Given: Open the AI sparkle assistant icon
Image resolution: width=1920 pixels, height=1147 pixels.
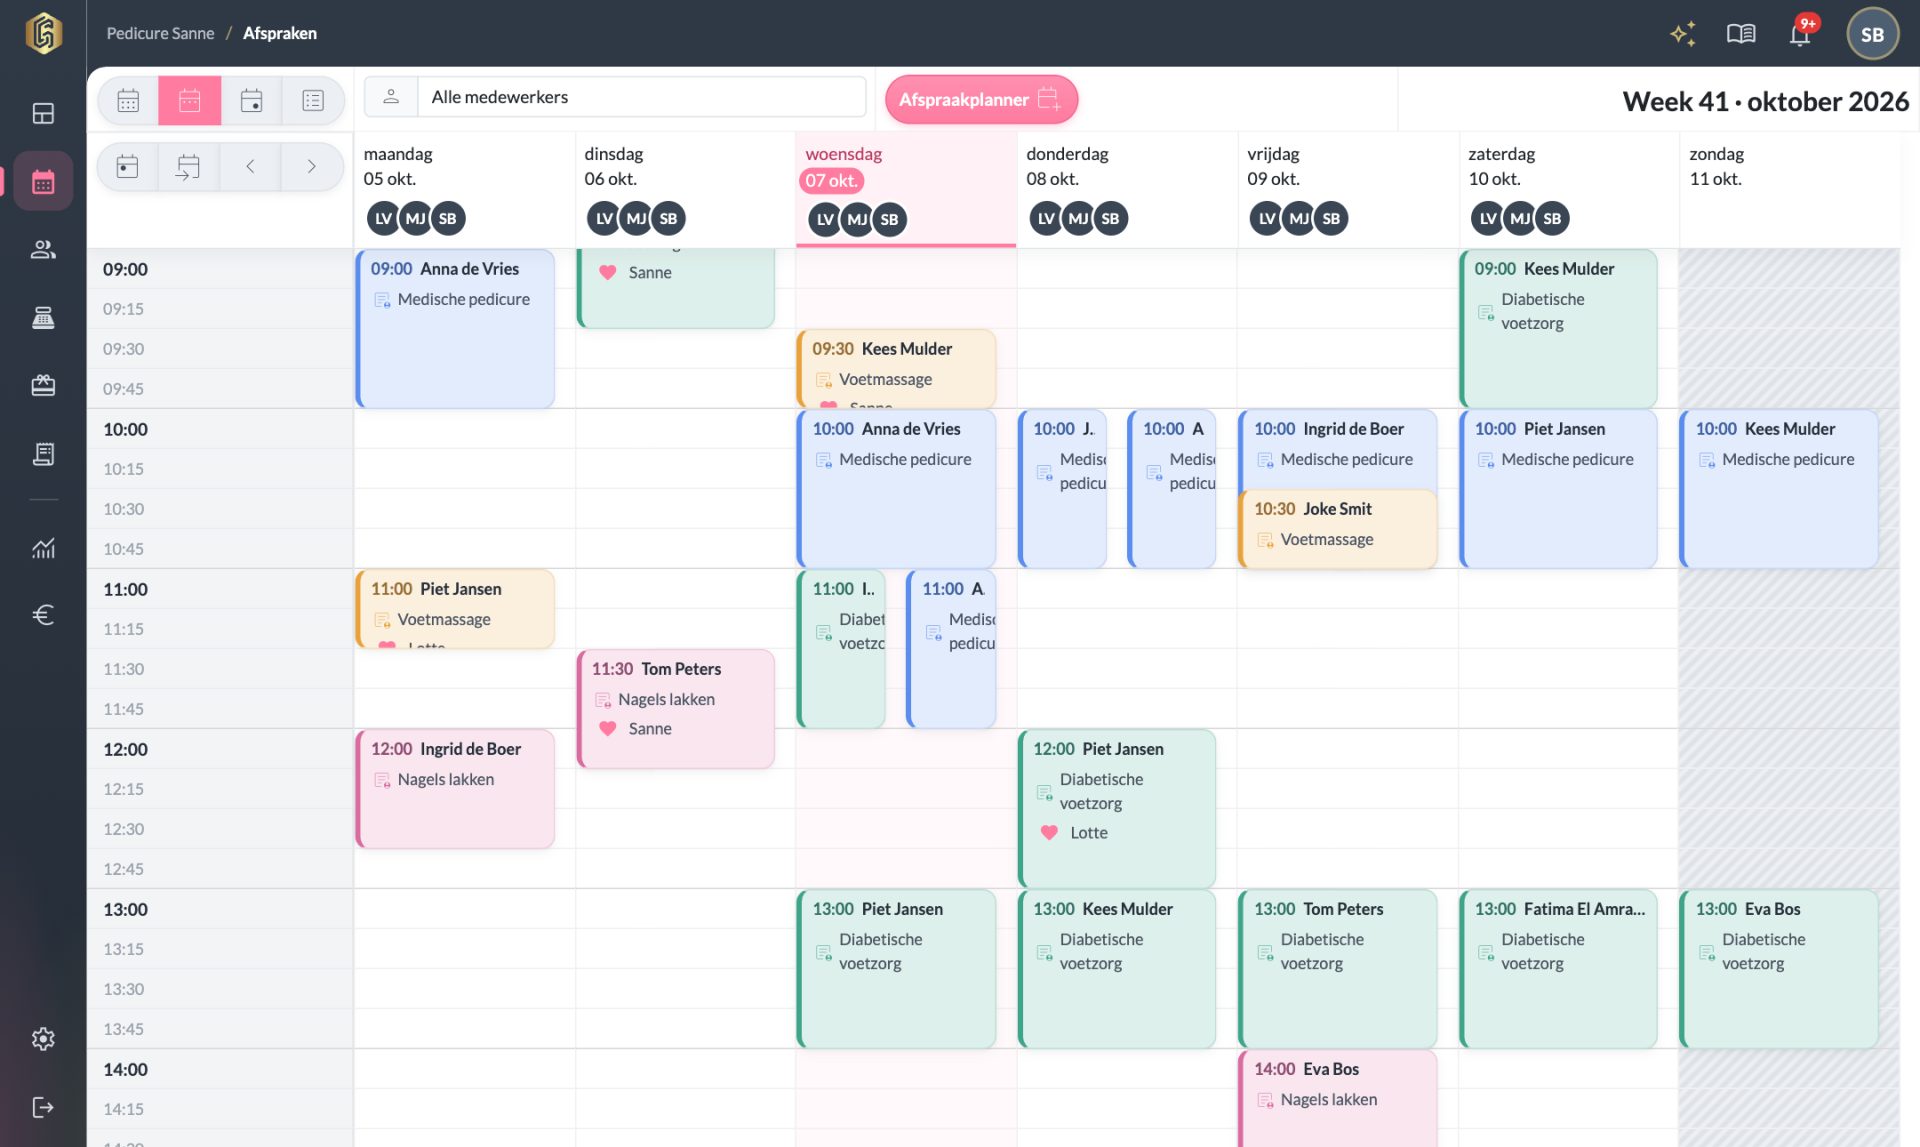Looking at the screenshot, I should click(x=1683, y=34).
